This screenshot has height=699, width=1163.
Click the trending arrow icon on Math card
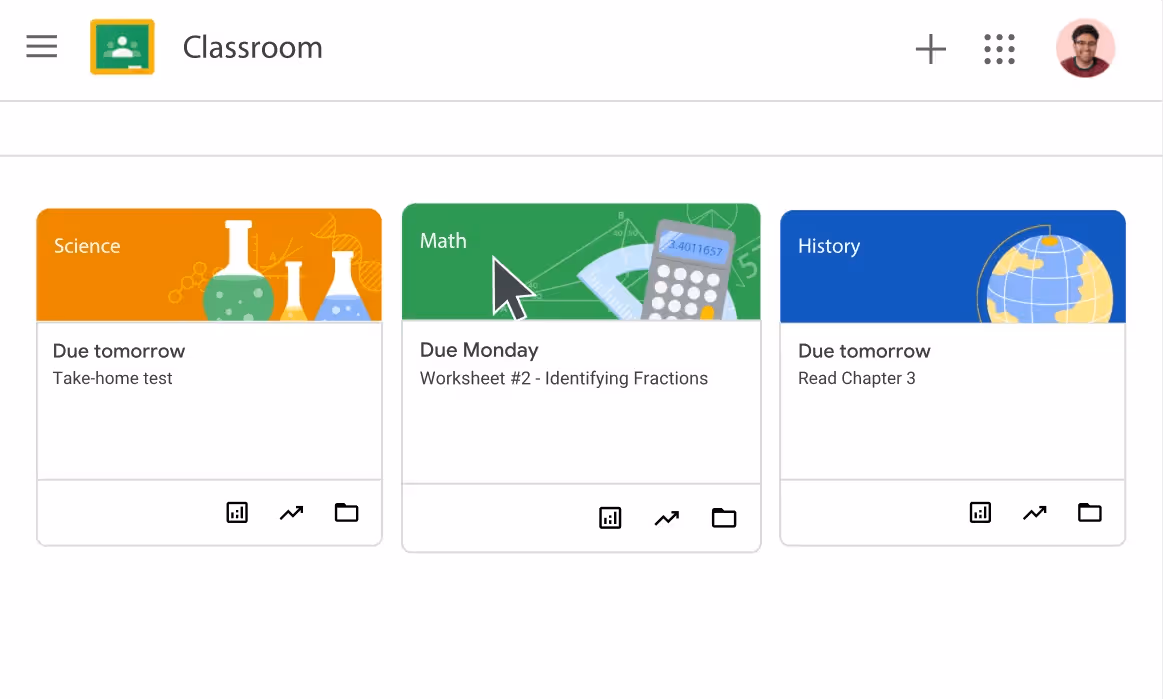[667, 518]
